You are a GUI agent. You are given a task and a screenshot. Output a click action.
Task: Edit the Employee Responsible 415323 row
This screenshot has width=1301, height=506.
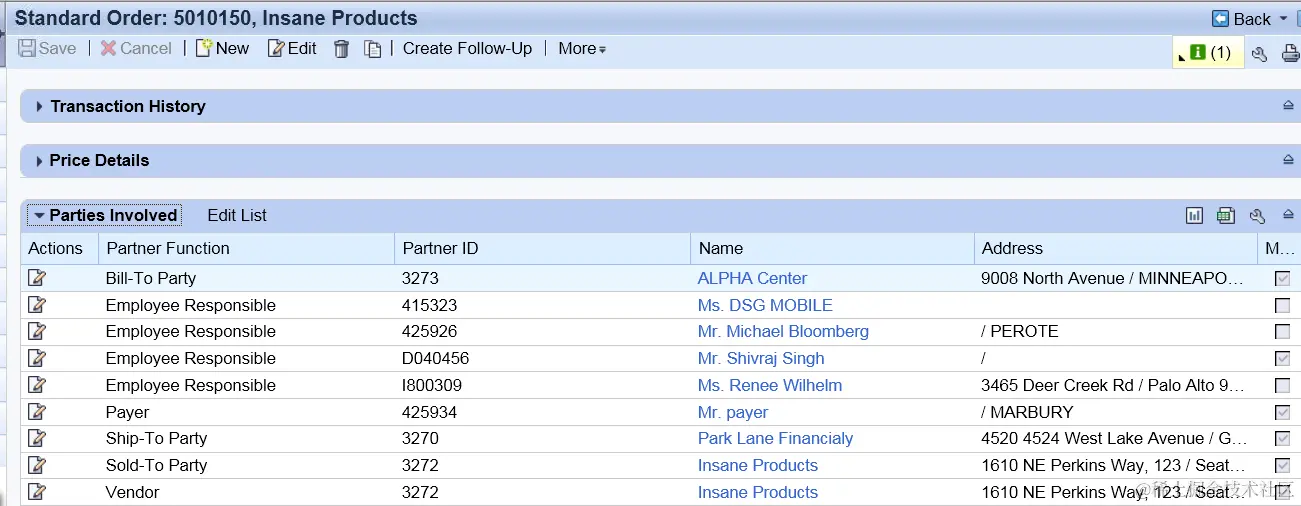click(37, 305)
